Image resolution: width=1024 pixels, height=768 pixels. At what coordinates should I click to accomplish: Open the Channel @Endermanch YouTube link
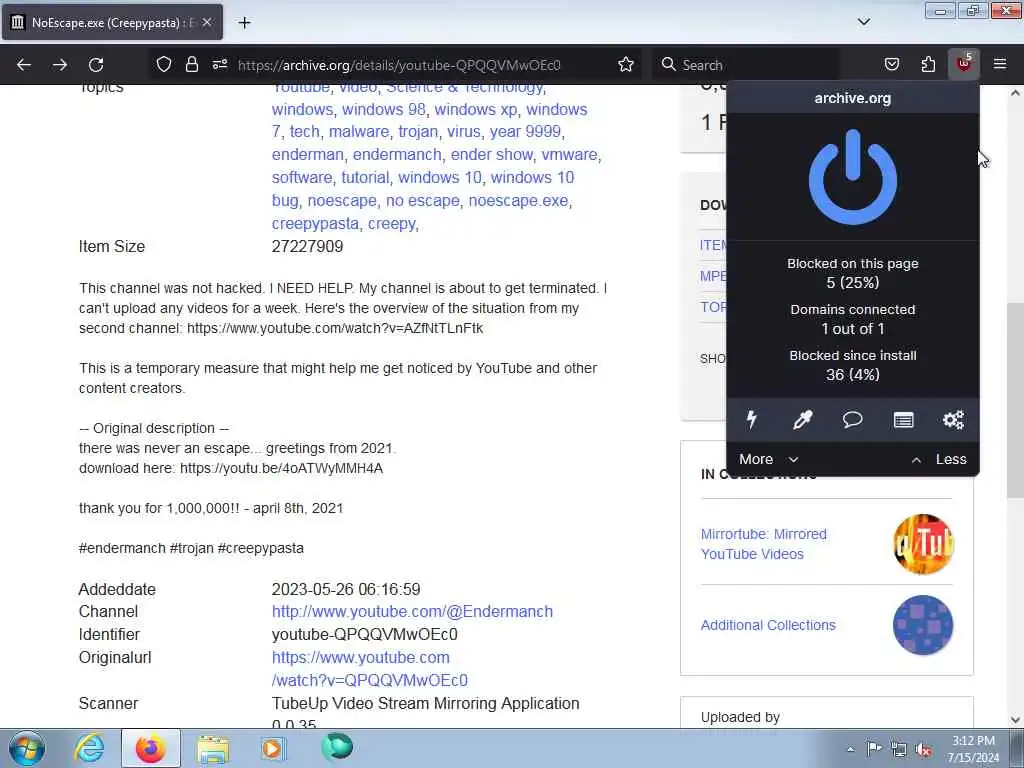tap(412, 611)
